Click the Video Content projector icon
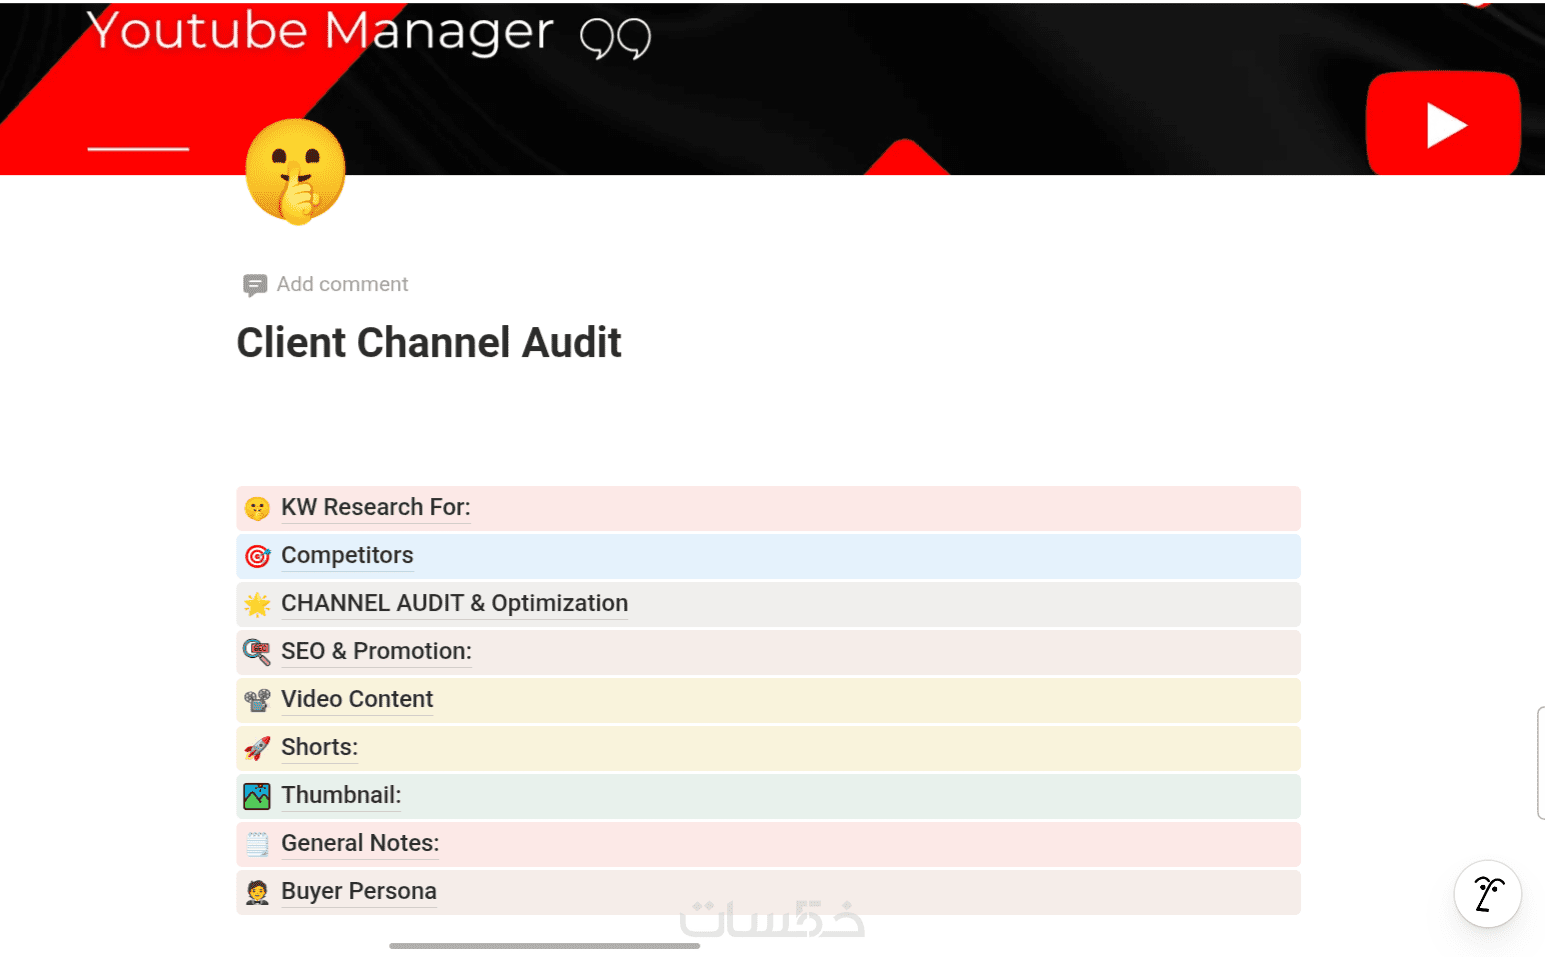1545x957 pixels. click(x=257, y=700)
